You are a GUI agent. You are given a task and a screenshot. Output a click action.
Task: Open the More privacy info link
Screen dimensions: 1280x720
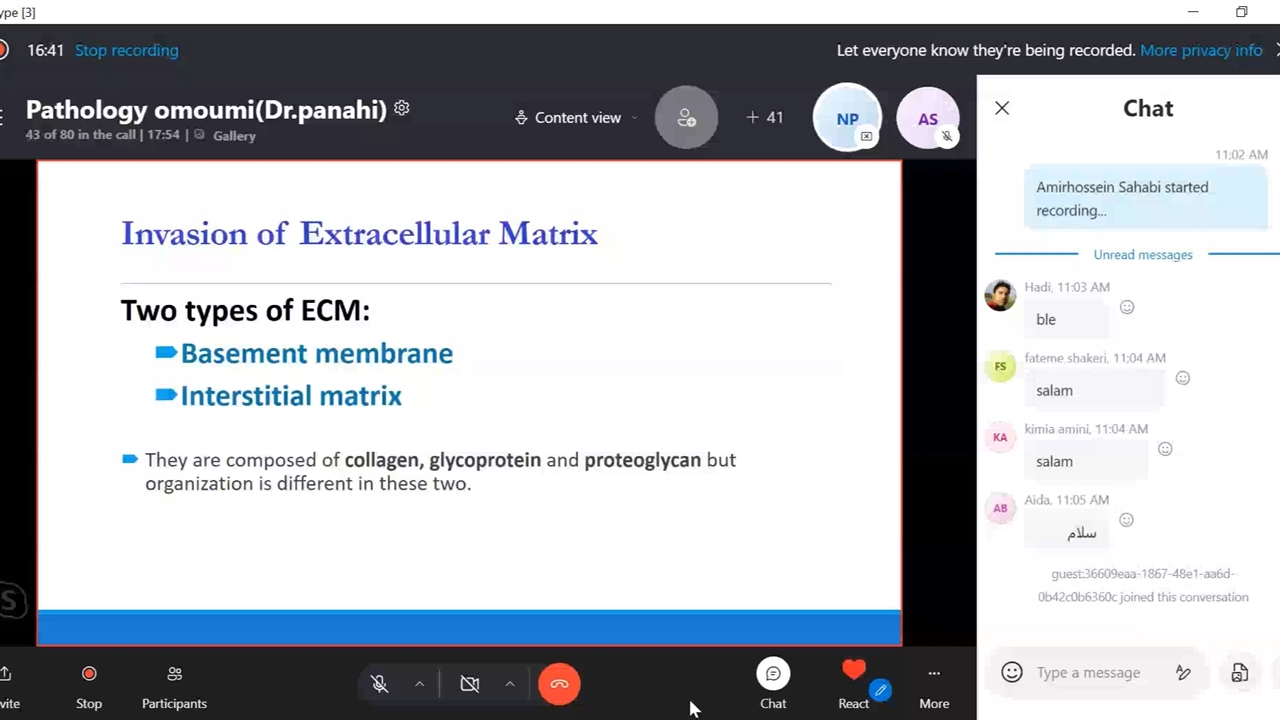tap(1201, 50)
